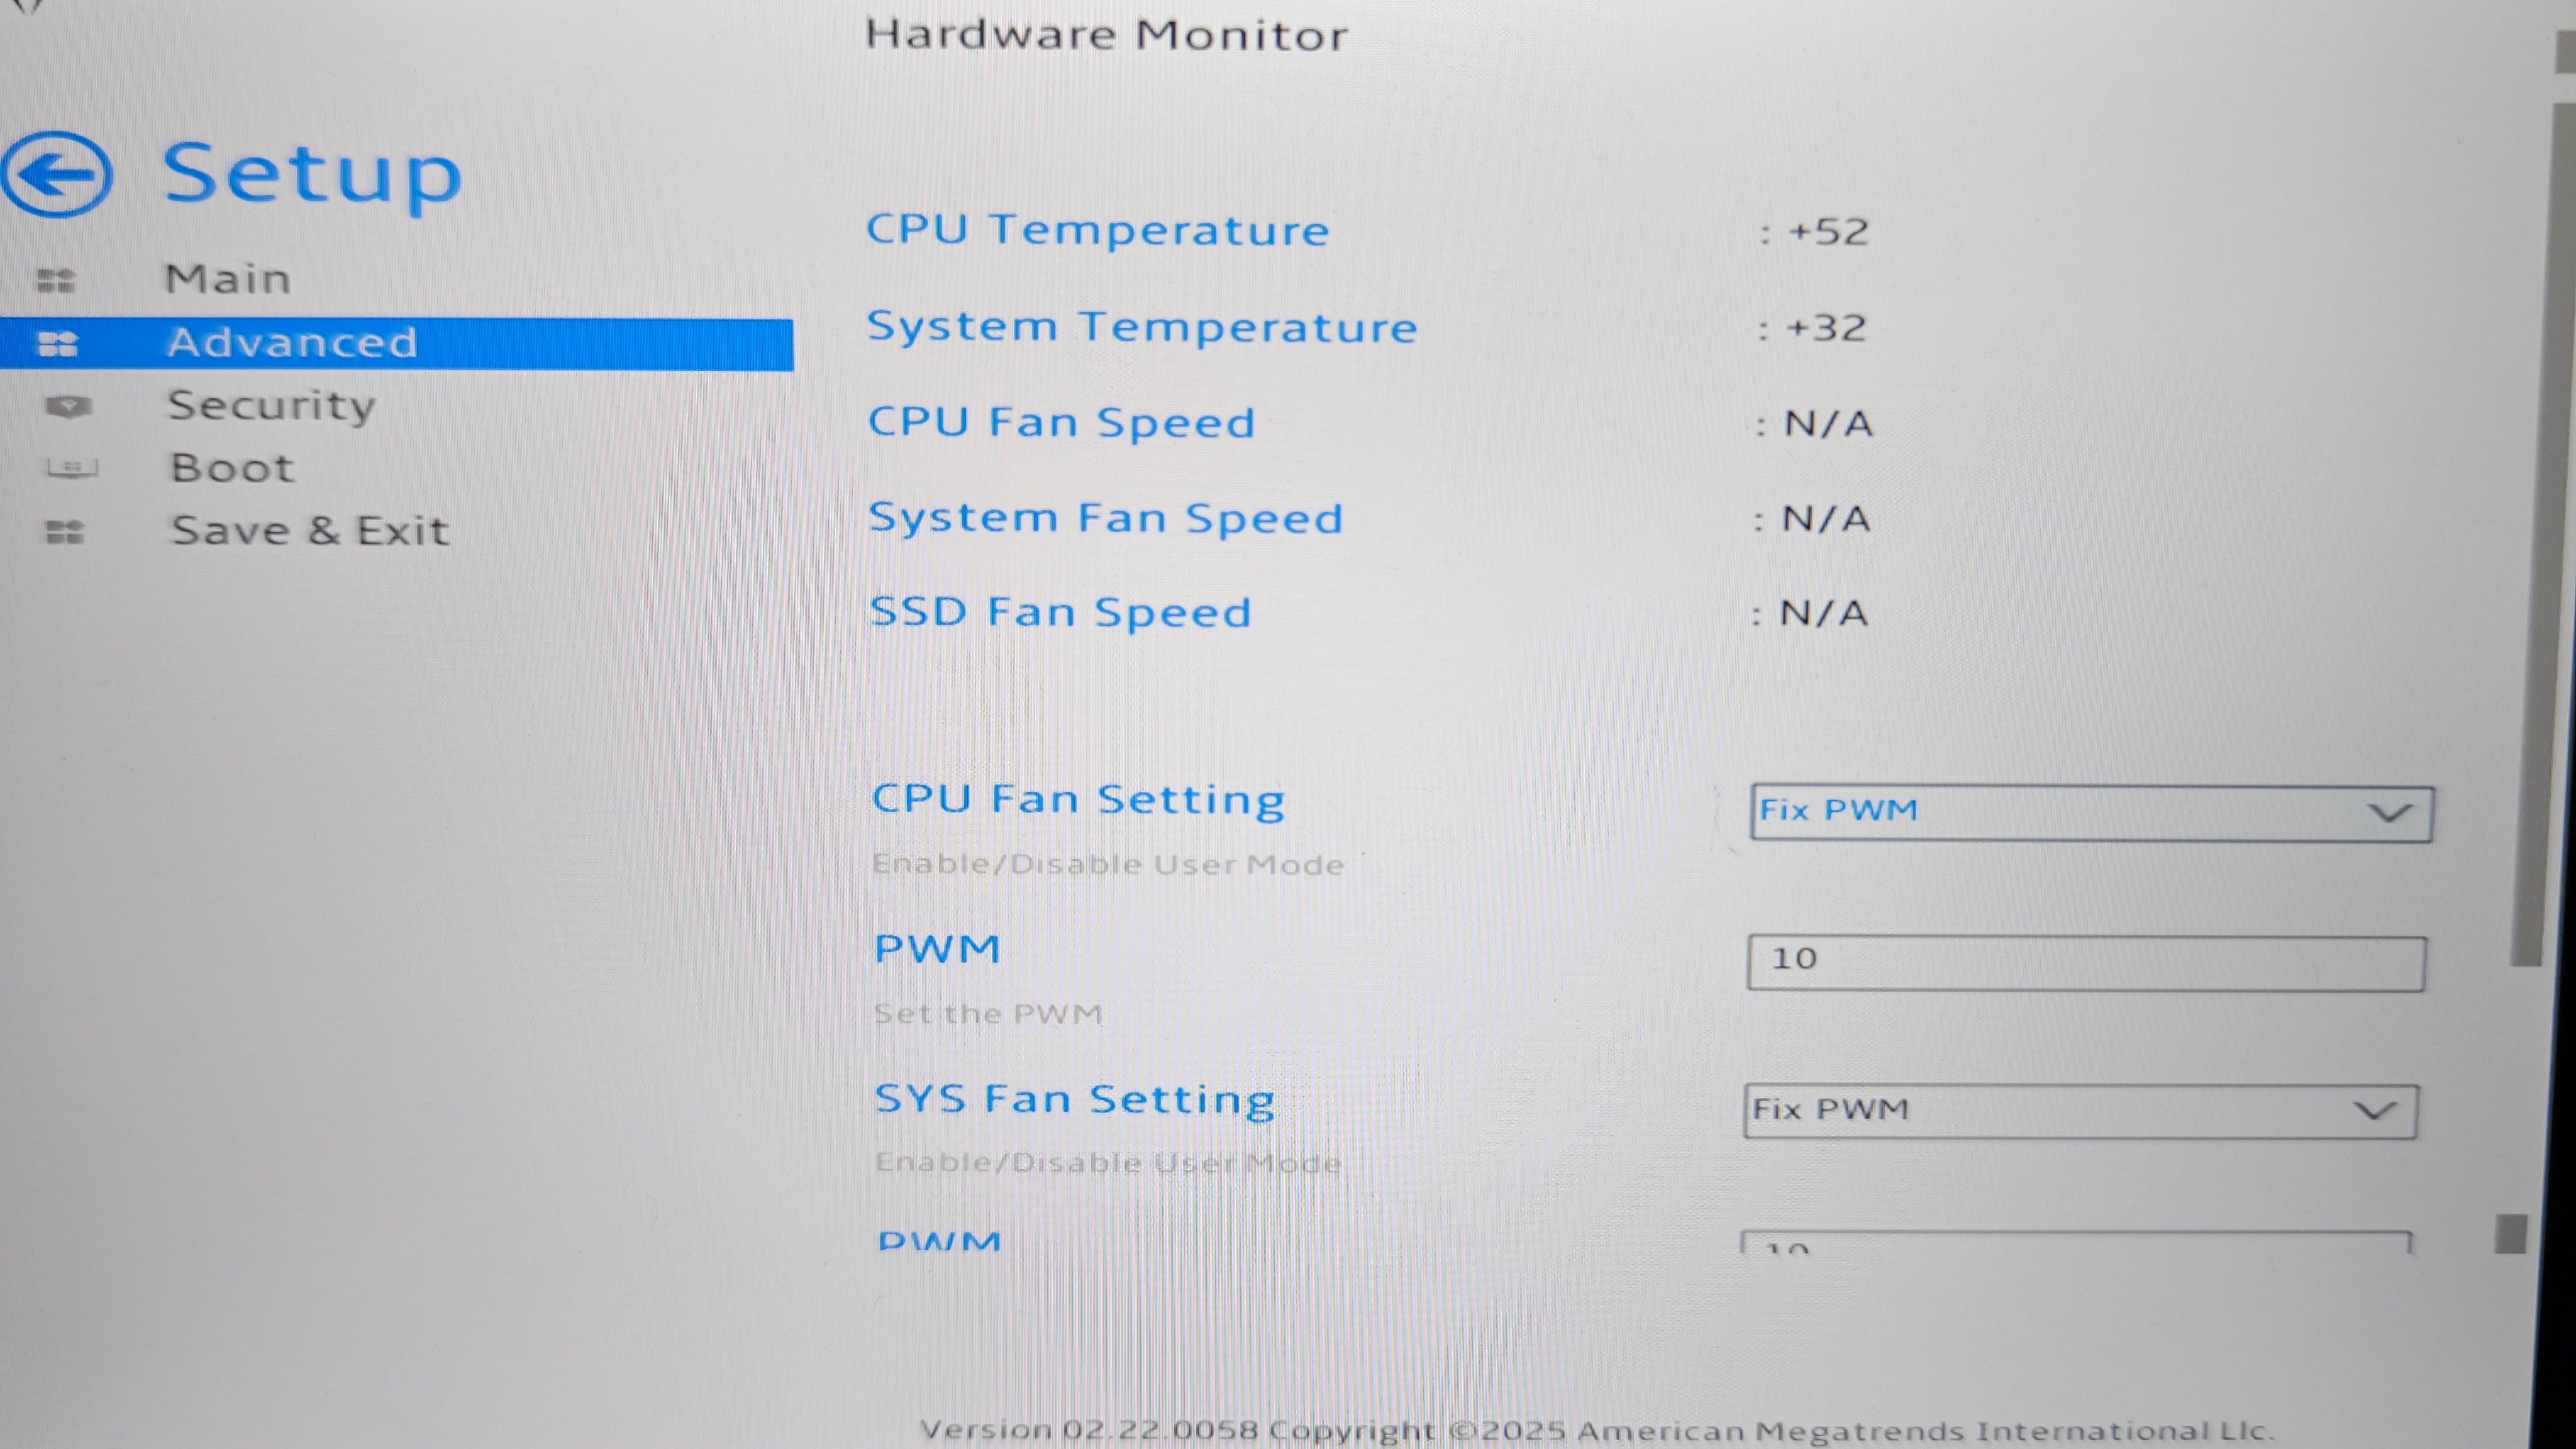The width and height of the screenshot is (2576, 1449).
Task: Click the icon beside Main
Action: [x=56, y=280]
